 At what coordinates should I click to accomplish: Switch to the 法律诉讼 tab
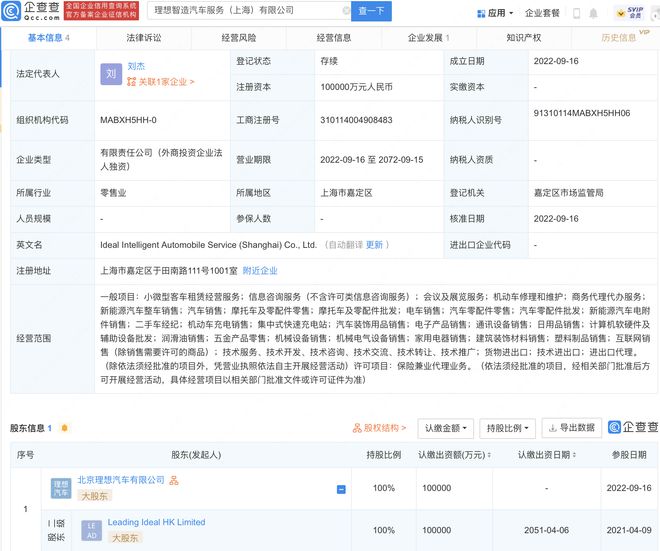tap(144, 38)
